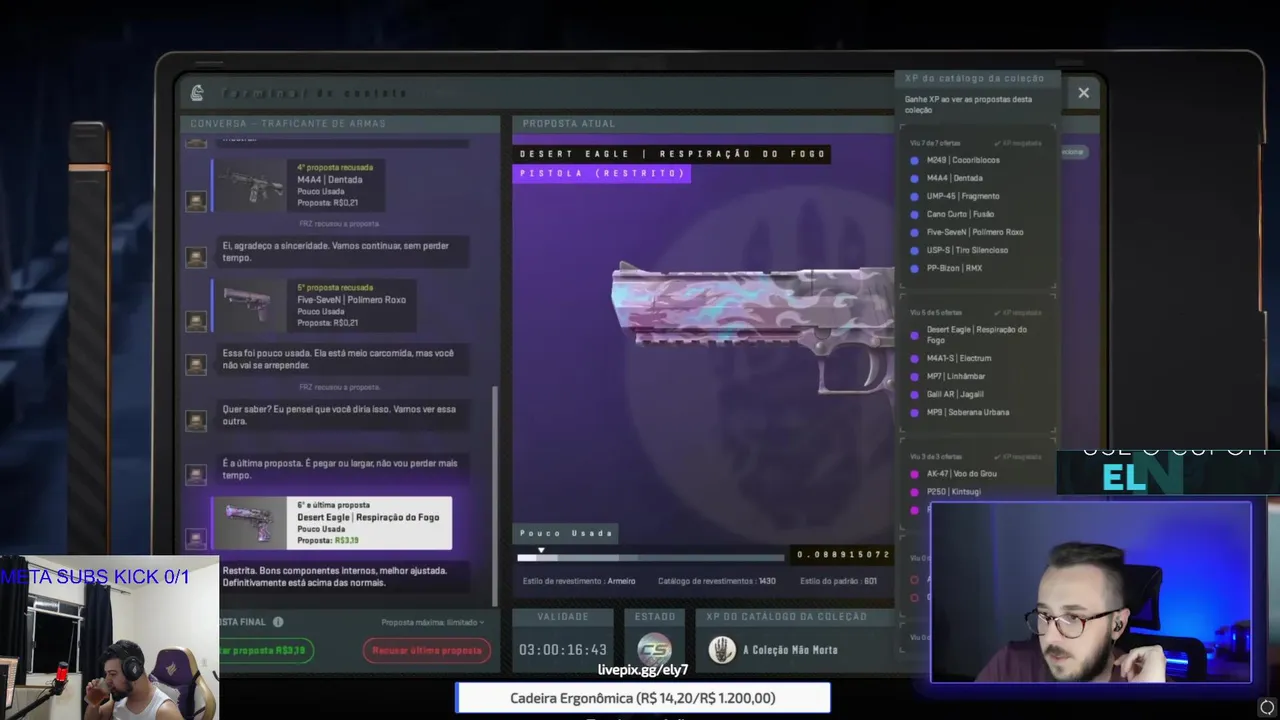Select AK-47 | Voo do Grou in catalog
This screenshot has width=1280, height=720.
[953, 474]
